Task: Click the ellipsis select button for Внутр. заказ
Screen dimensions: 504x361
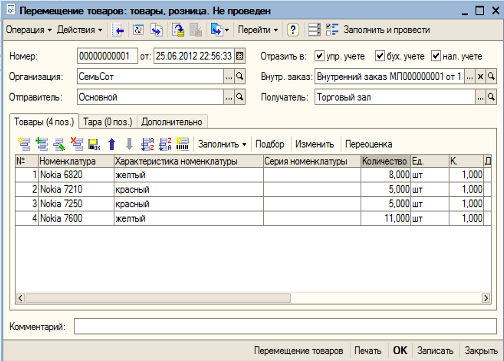Action: pos(469,77)
